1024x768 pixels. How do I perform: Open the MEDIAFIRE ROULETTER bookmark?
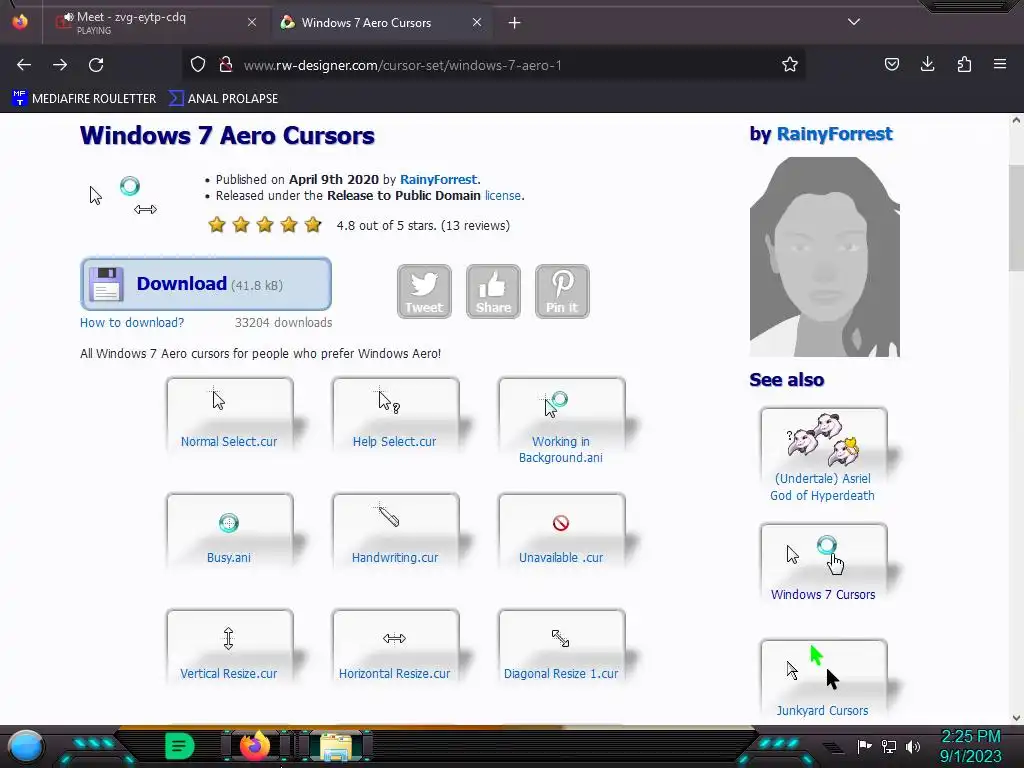(84, 99)
